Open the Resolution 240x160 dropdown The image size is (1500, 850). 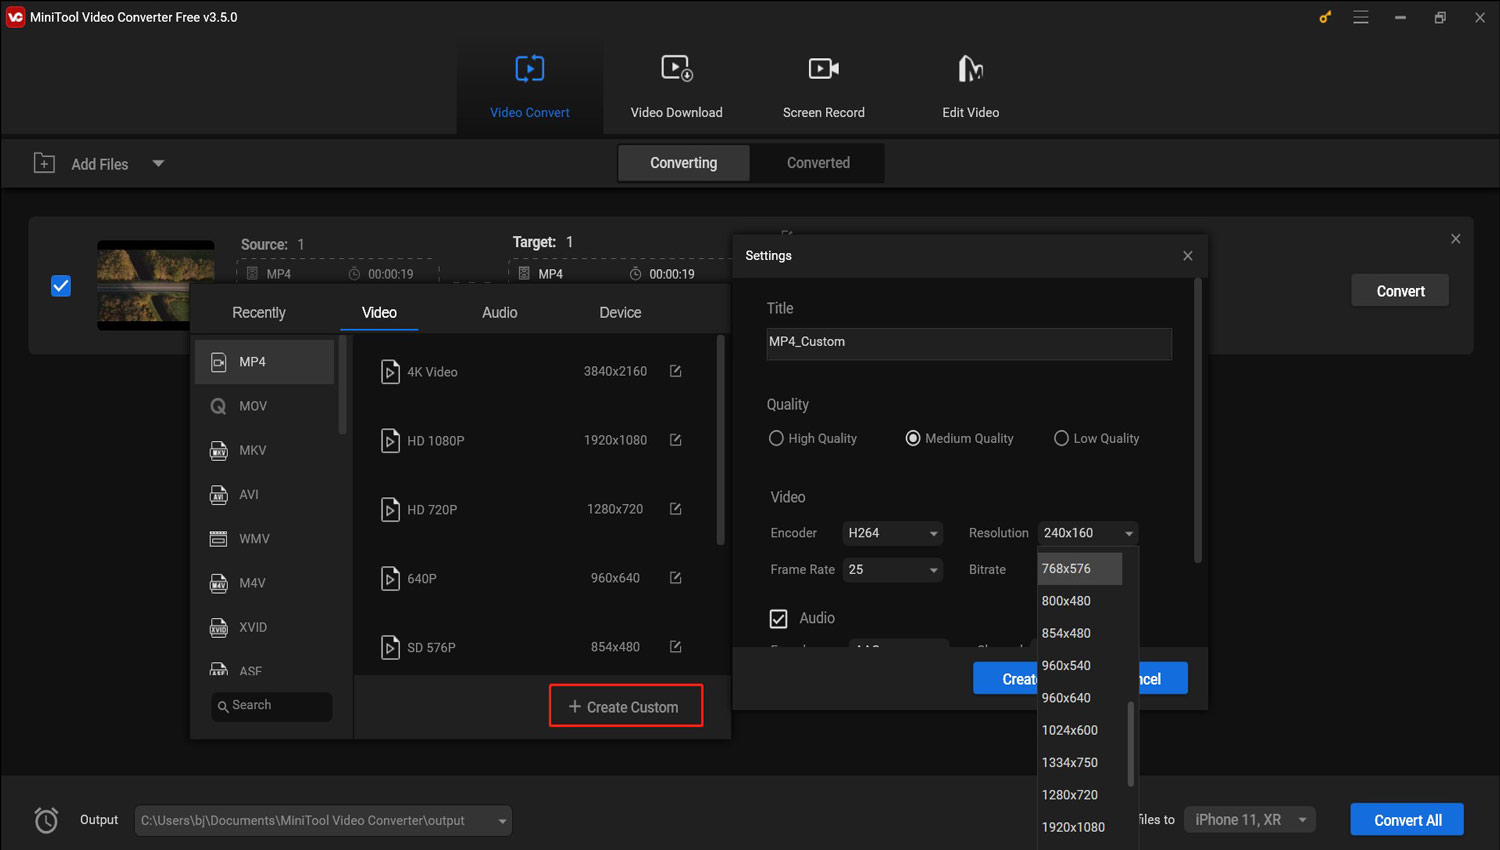coord(1088,533)
